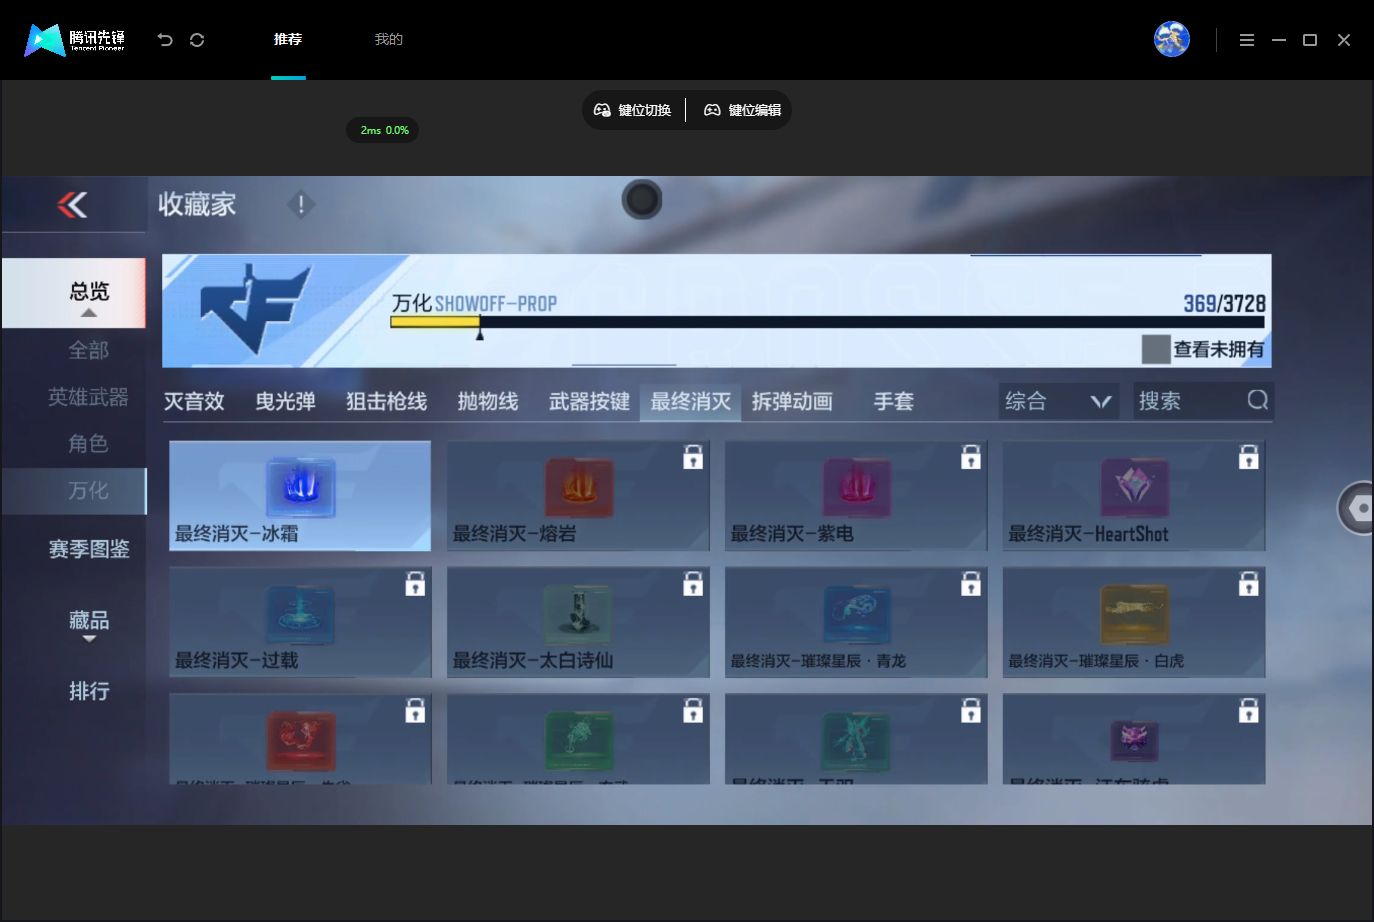
Task: Select the 最终消灭-过载 item card
Action: (300, 622)
